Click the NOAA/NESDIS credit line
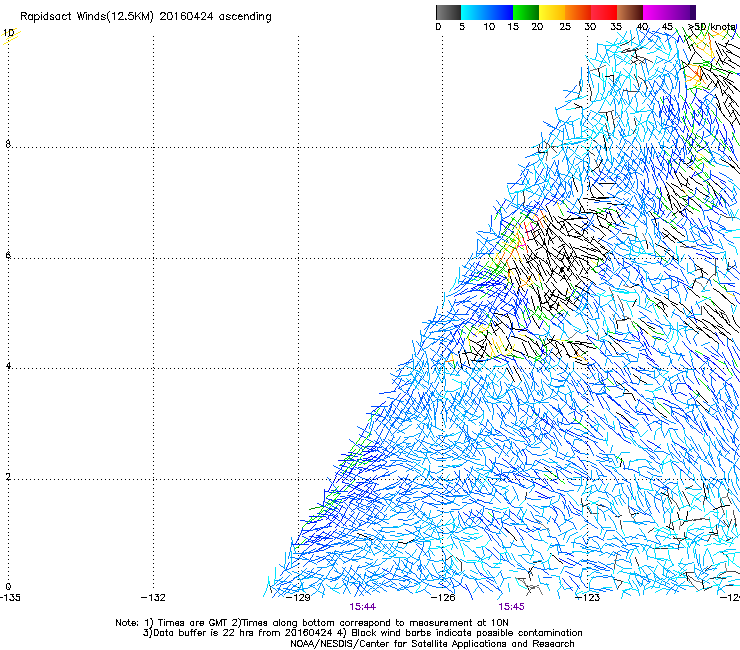Image resolution: width=740 pixels, height=650 pixels. click(432, 644)
